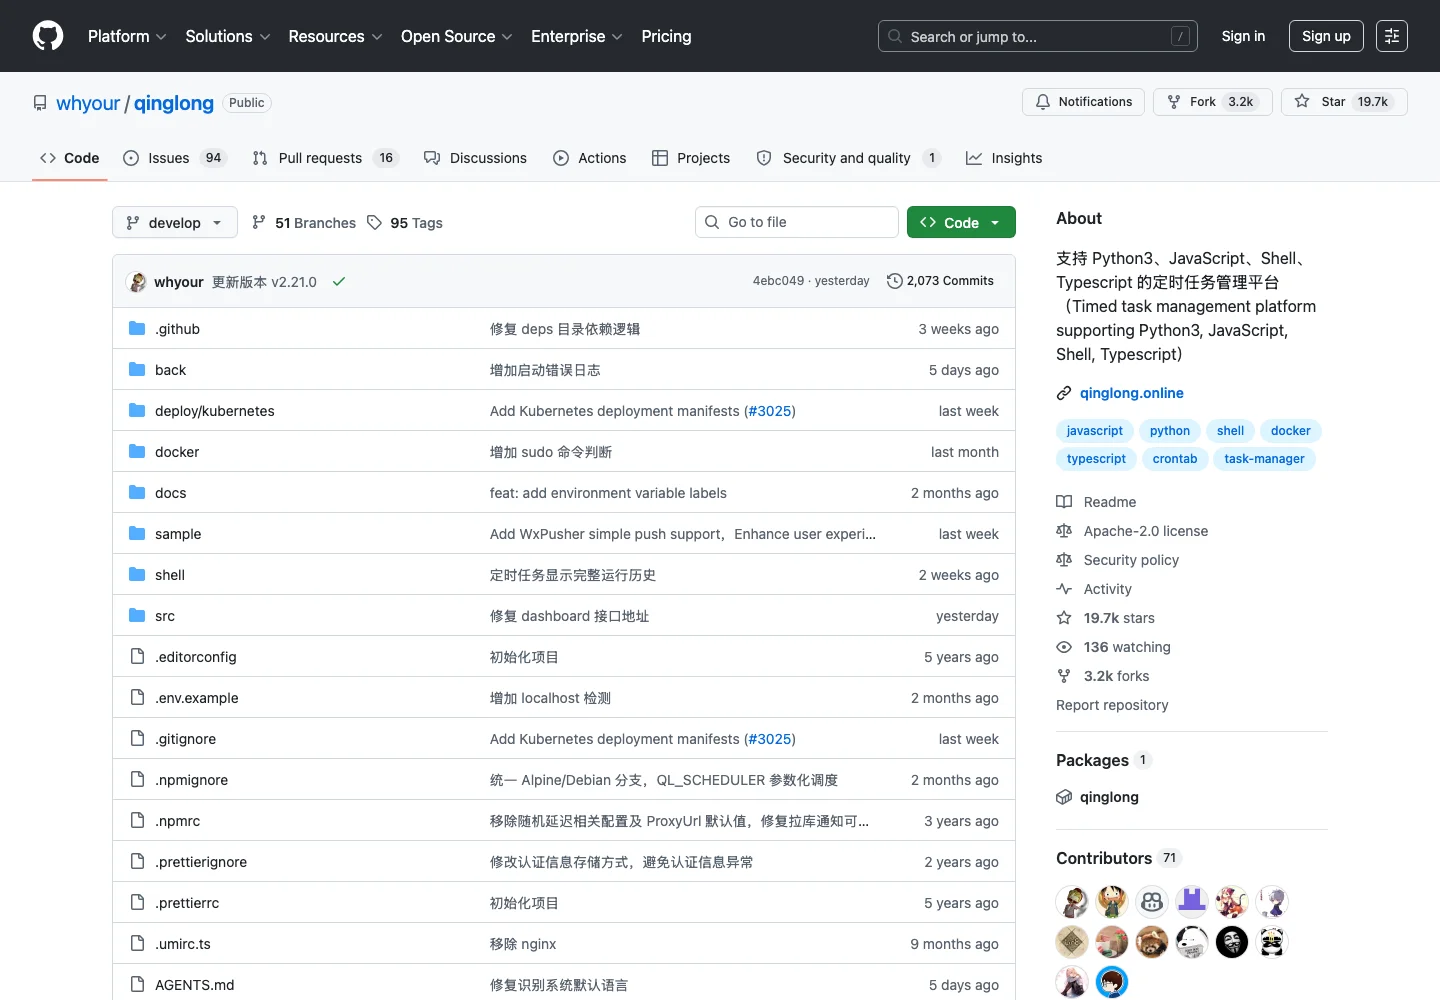Image resolution: width=1440 pixels, height=1000 pixels.
Task: Open the .npmrc file
Action: pyautogui.click(x=178, y=821)
